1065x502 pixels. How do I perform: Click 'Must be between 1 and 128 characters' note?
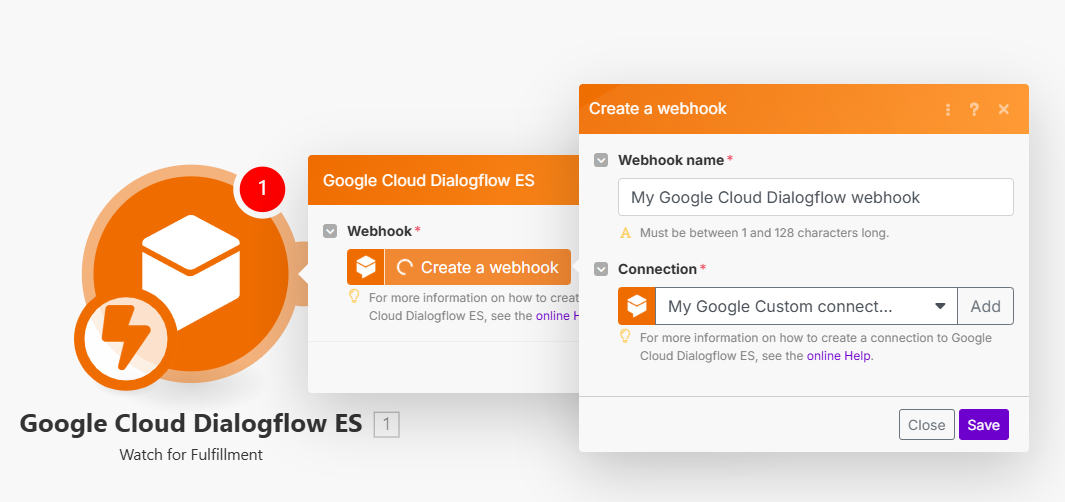point(764,233)
